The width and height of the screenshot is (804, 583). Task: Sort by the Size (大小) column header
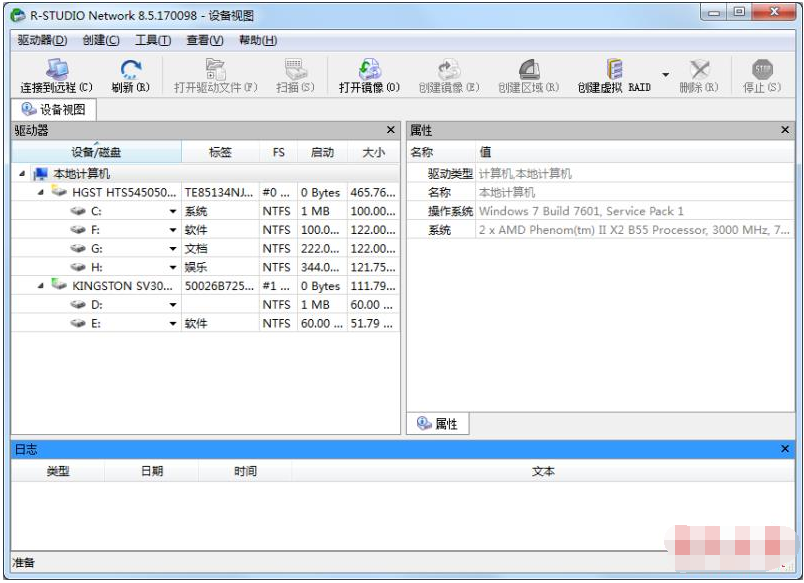pyautogui.click(x=373, y=153)
